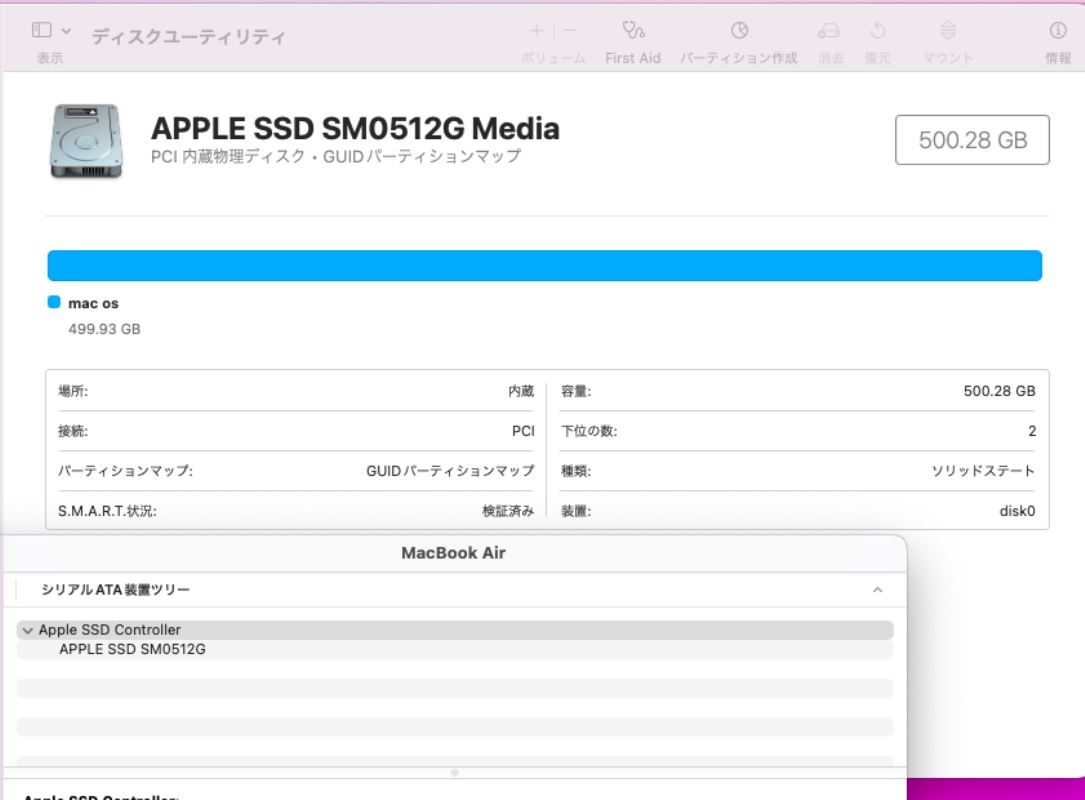
Task: Click the 500.28 GB capacity badge
Action: 972,140
